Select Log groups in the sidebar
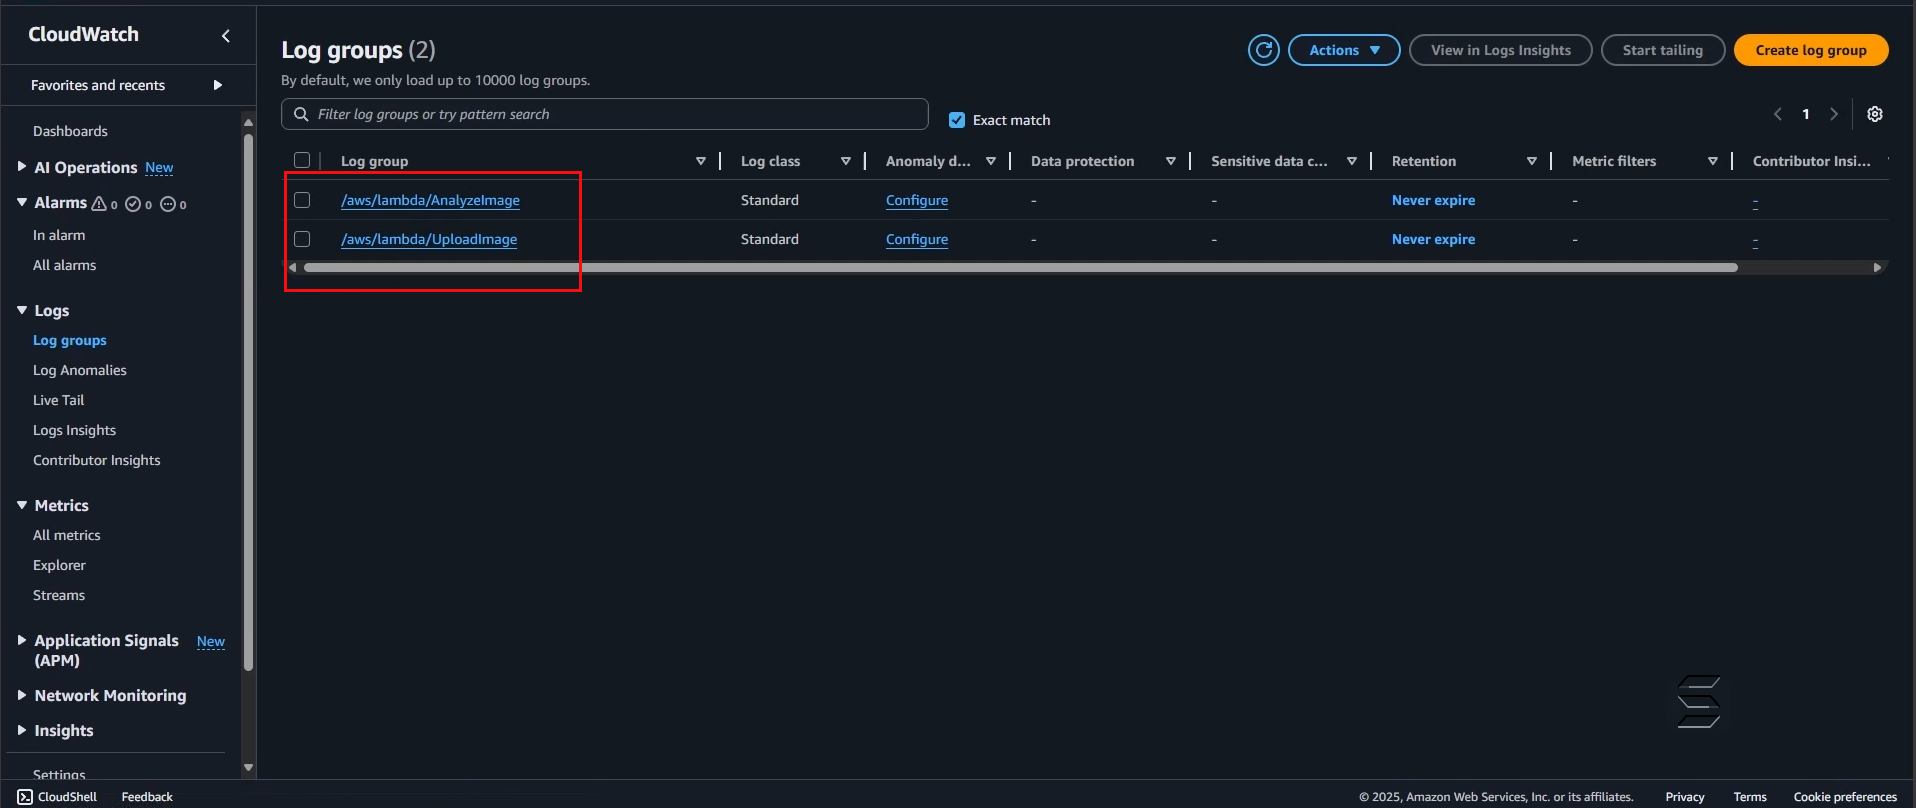This screenshot has width=1916, height=808. 70,340
